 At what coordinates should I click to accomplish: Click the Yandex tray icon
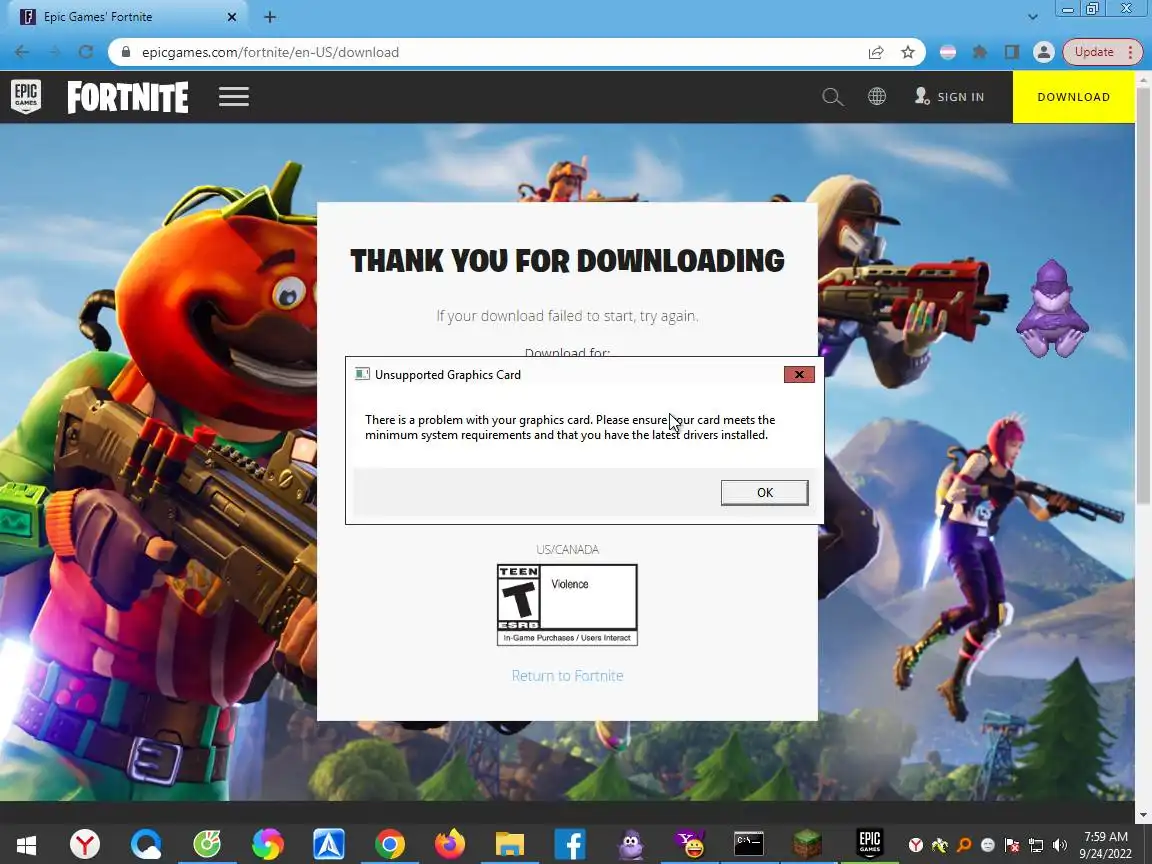point(915,845)
